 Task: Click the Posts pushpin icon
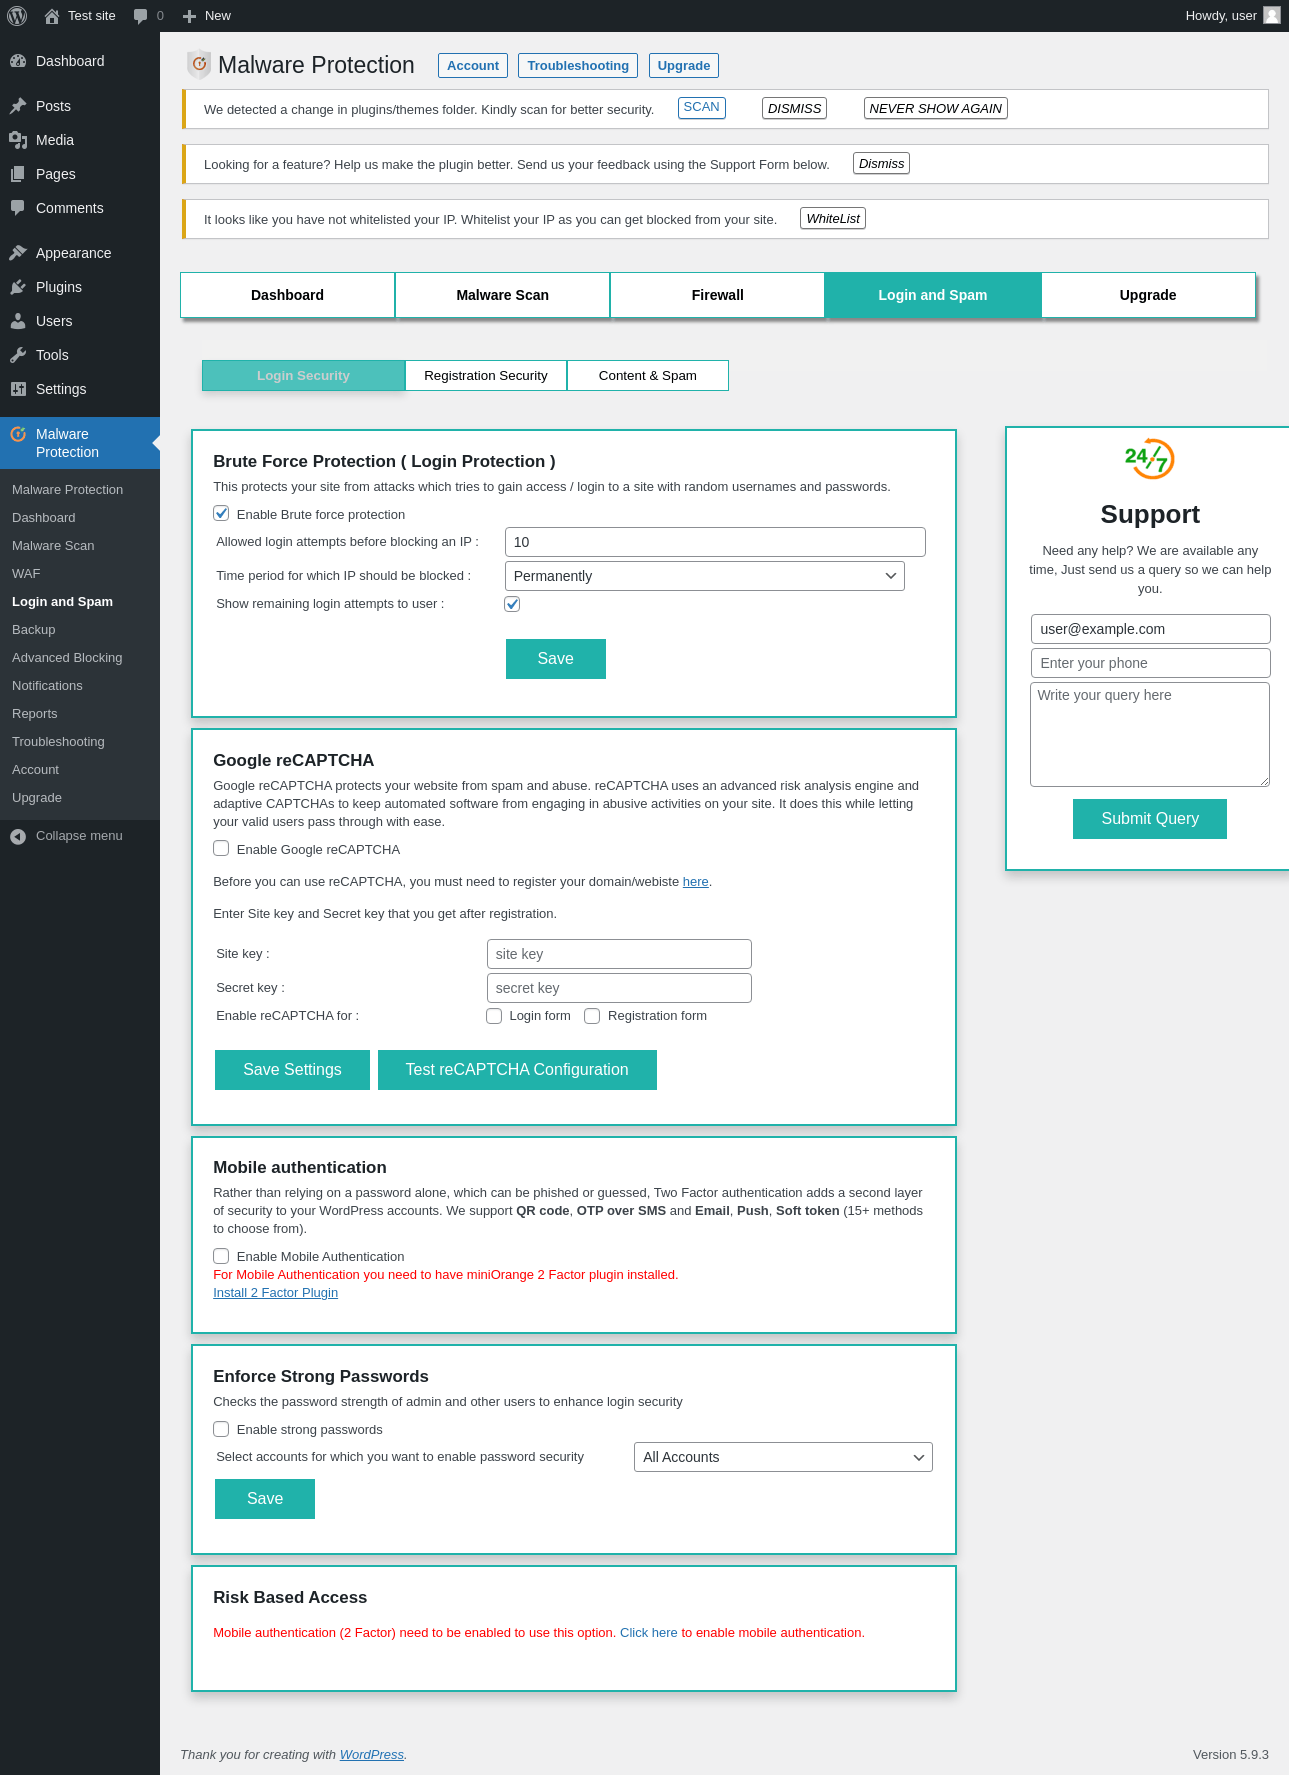point(18,106)
